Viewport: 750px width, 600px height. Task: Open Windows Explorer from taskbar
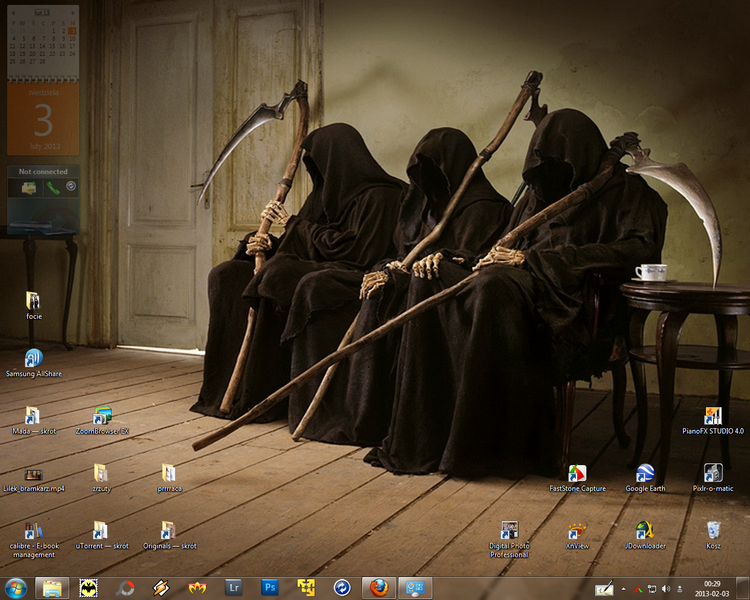(x=52, y=588)
